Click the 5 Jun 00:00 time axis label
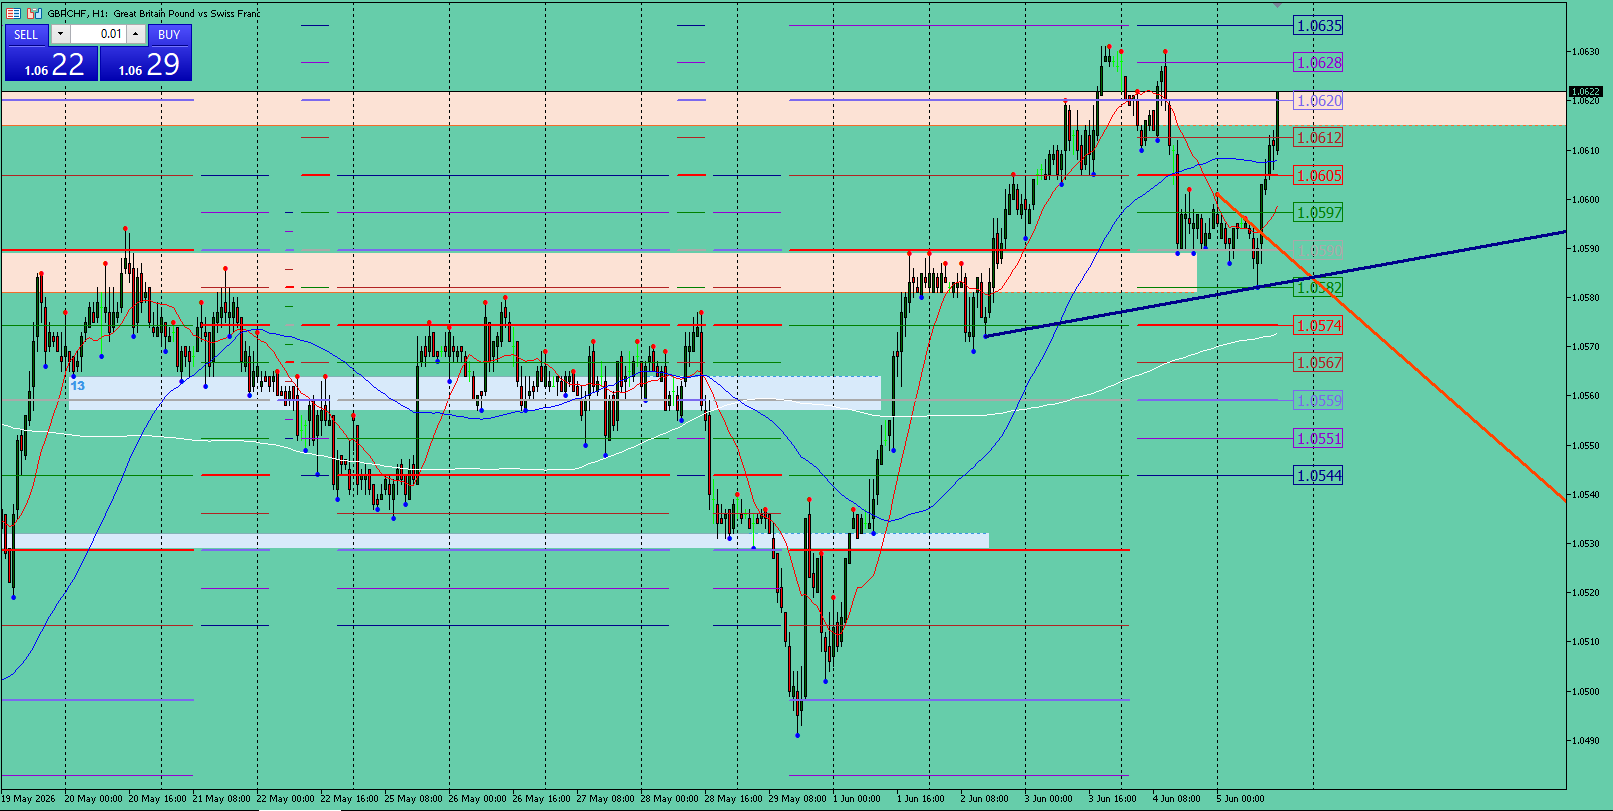Image resolution: width=1613 pixels, height=811 pixels. [1240, 799]
